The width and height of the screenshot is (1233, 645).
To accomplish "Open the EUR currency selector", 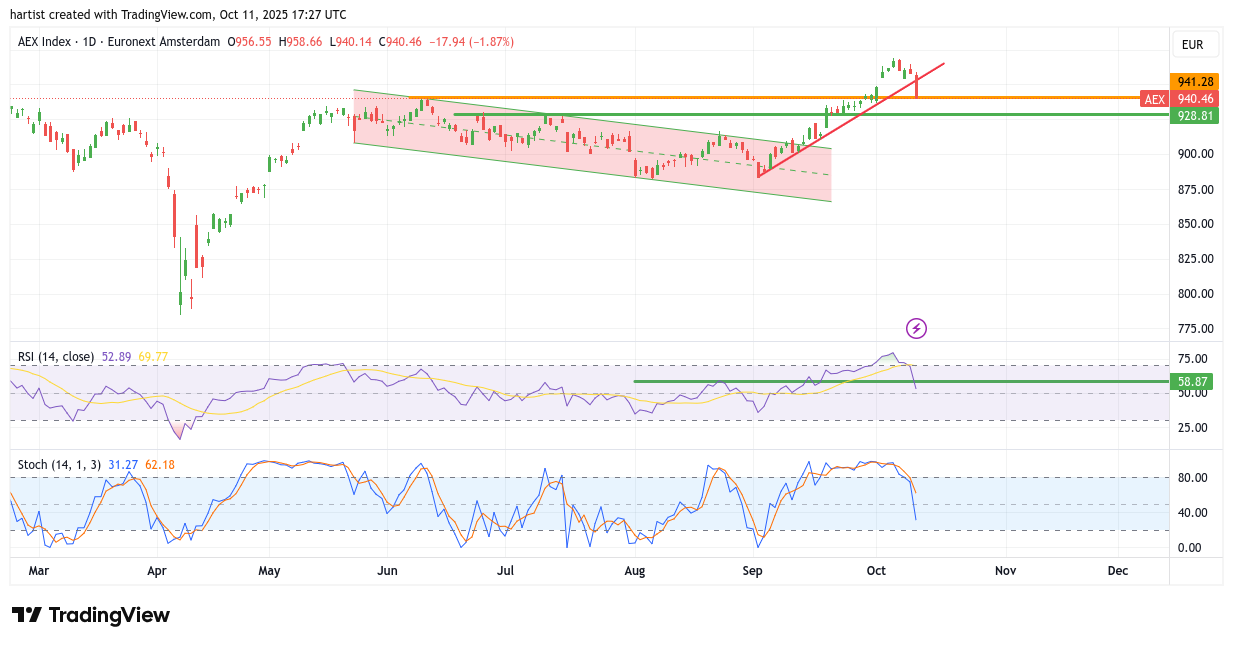I will click(1192, 45).
